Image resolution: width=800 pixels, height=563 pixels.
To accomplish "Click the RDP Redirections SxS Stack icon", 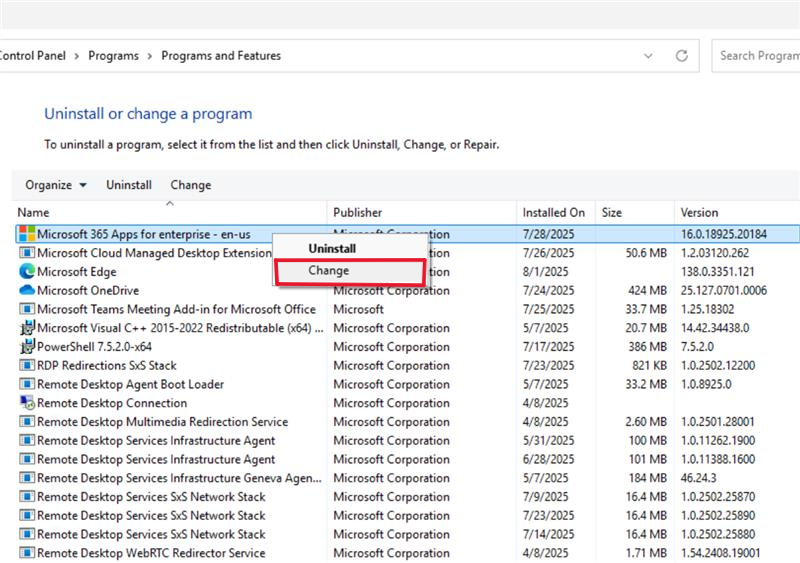I will (x=27, y=365).
